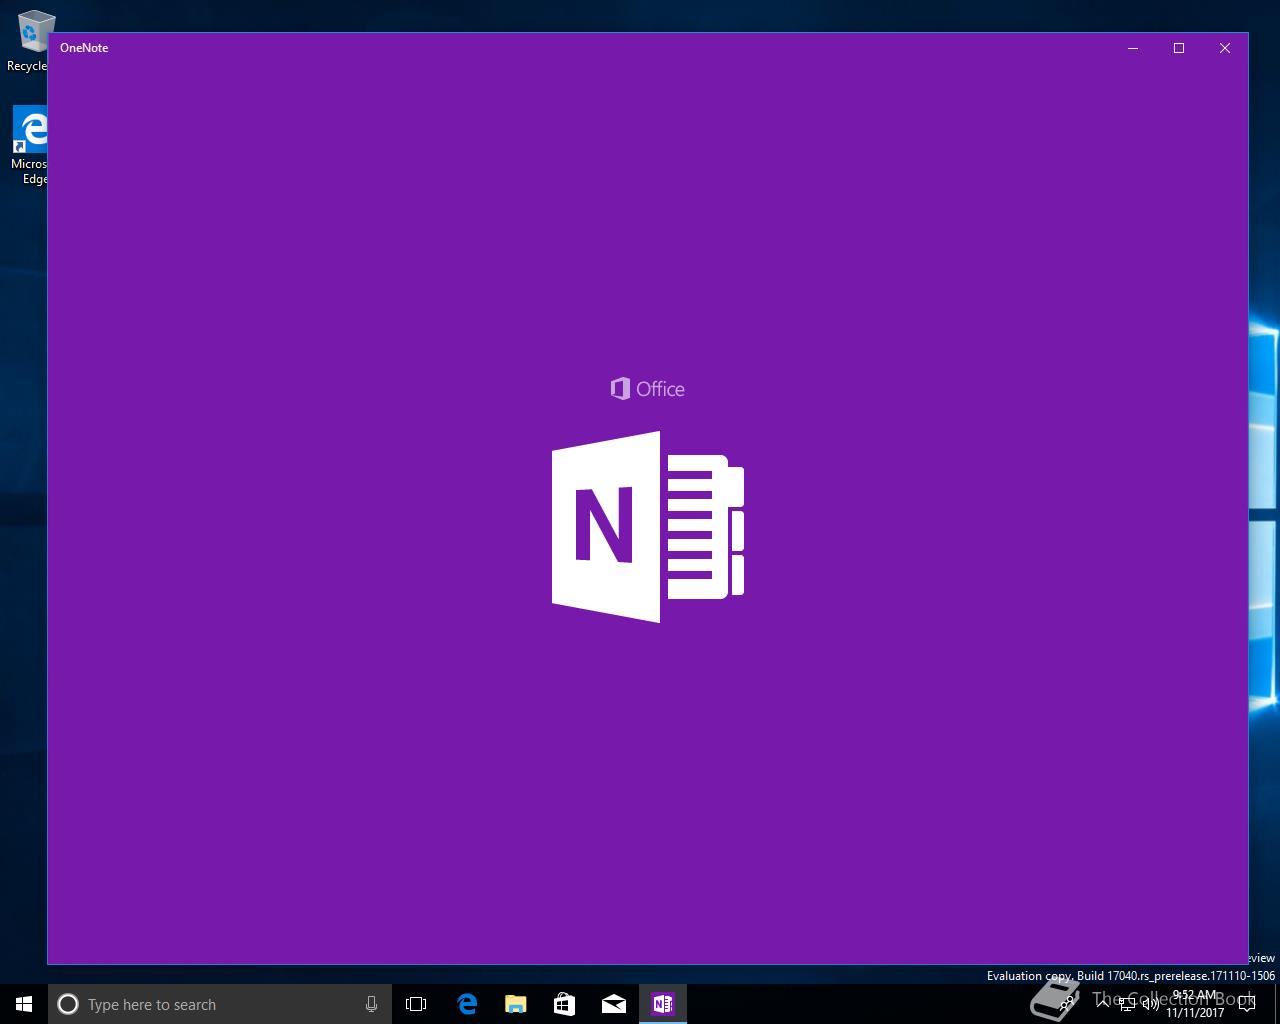Maximize the OneNote window

pos(1179,48)
